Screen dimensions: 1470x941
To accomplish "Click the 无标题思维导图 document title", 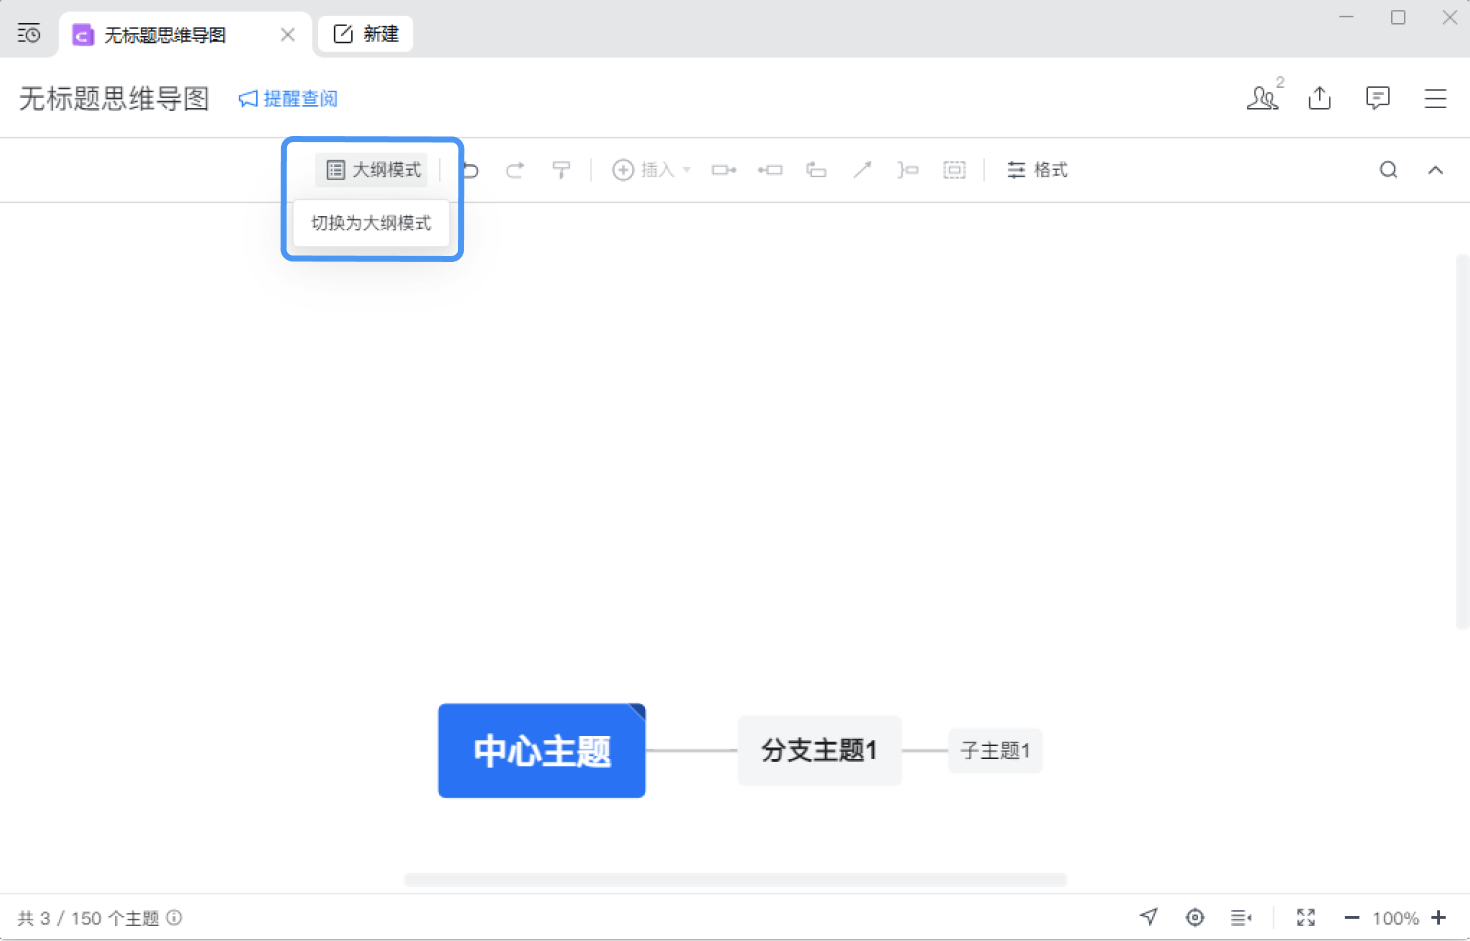I will [114, 98].
